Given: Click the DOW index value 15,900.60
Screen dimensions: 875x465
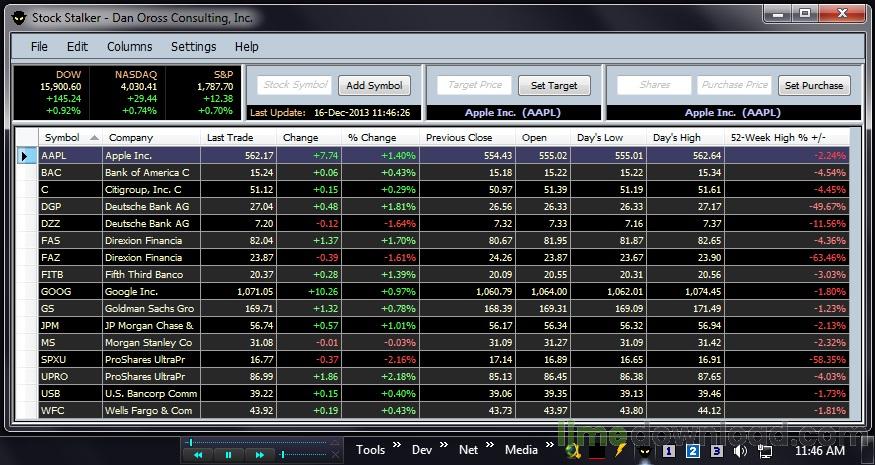Looking at the screenshot, I should click(61, 87).
